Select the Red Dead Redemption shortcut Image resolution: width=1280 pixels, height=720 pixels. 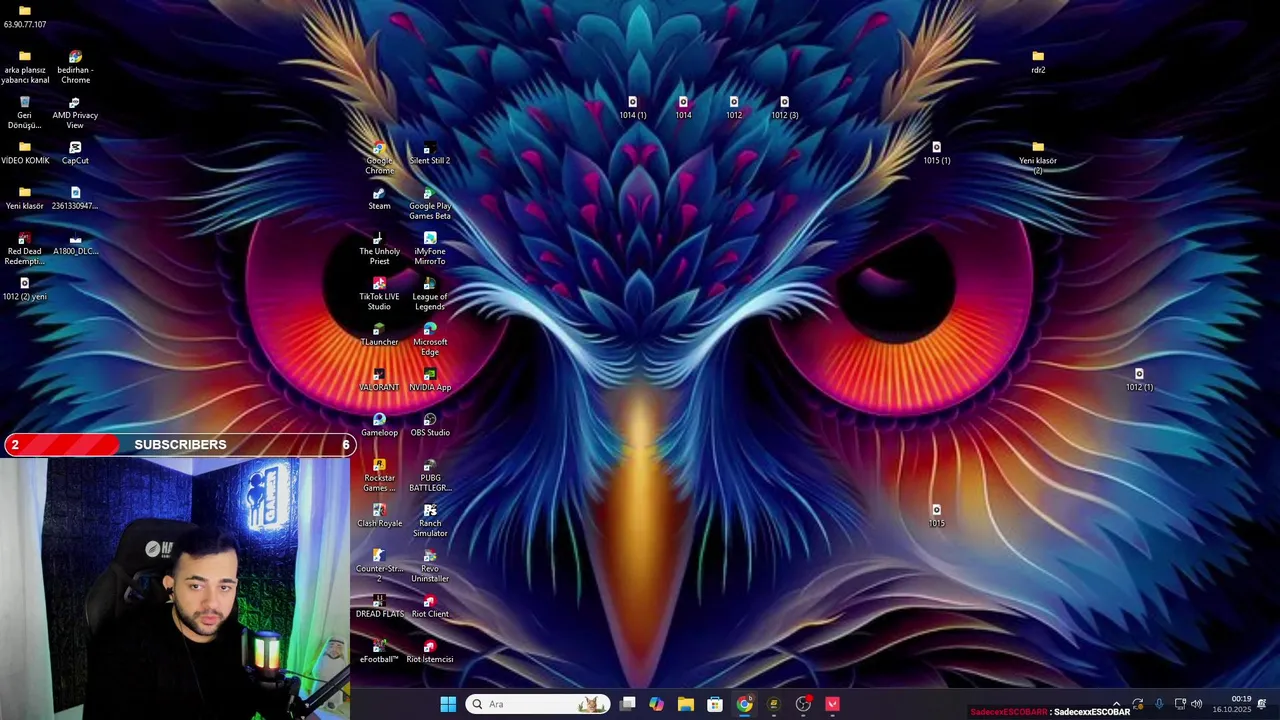(25, 249)
